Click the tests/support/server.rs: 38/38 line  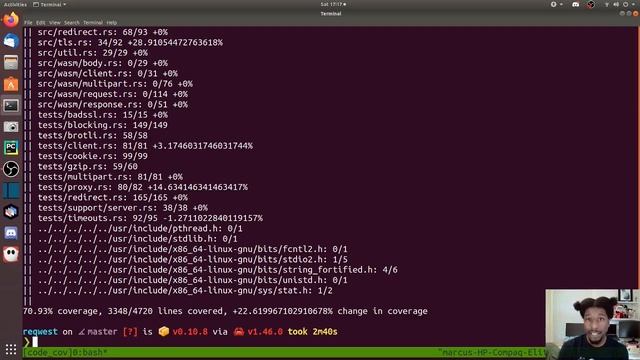pos(122,208)
